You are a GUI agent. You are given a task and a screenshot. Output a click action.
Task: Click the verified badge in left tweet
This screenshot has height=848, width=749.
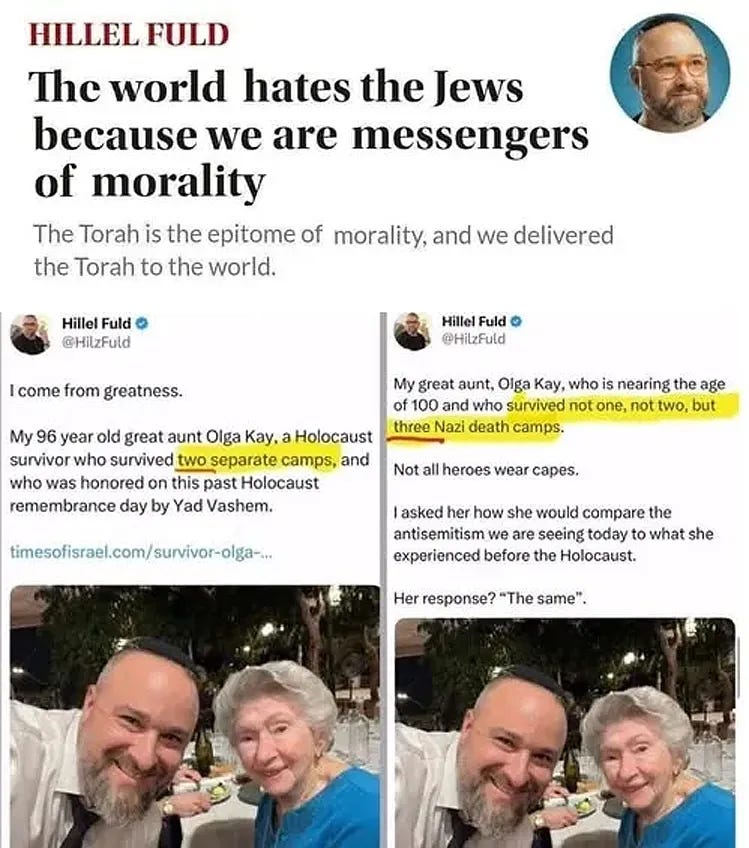(x=142, y=323)
